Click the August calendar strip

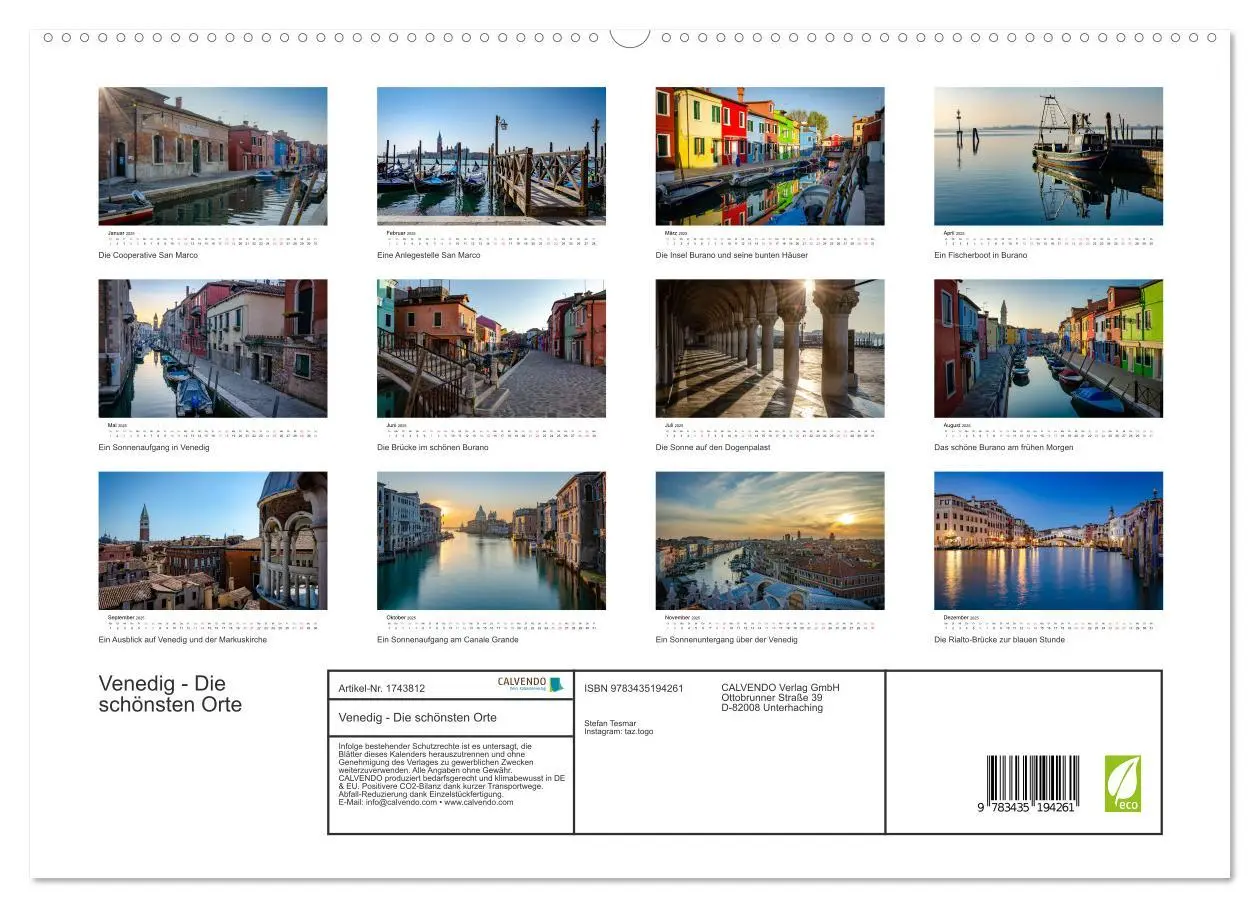[x=1048, y=431]
